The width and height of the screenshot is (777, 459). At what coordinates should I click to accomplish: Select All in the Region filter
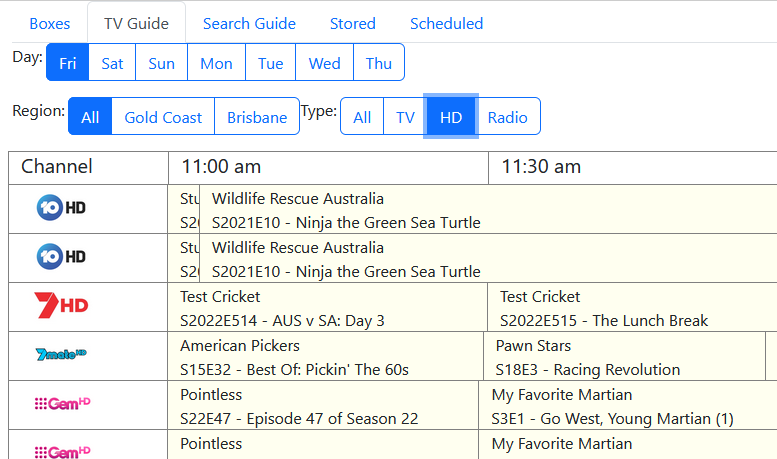click(x=90, y=116)
